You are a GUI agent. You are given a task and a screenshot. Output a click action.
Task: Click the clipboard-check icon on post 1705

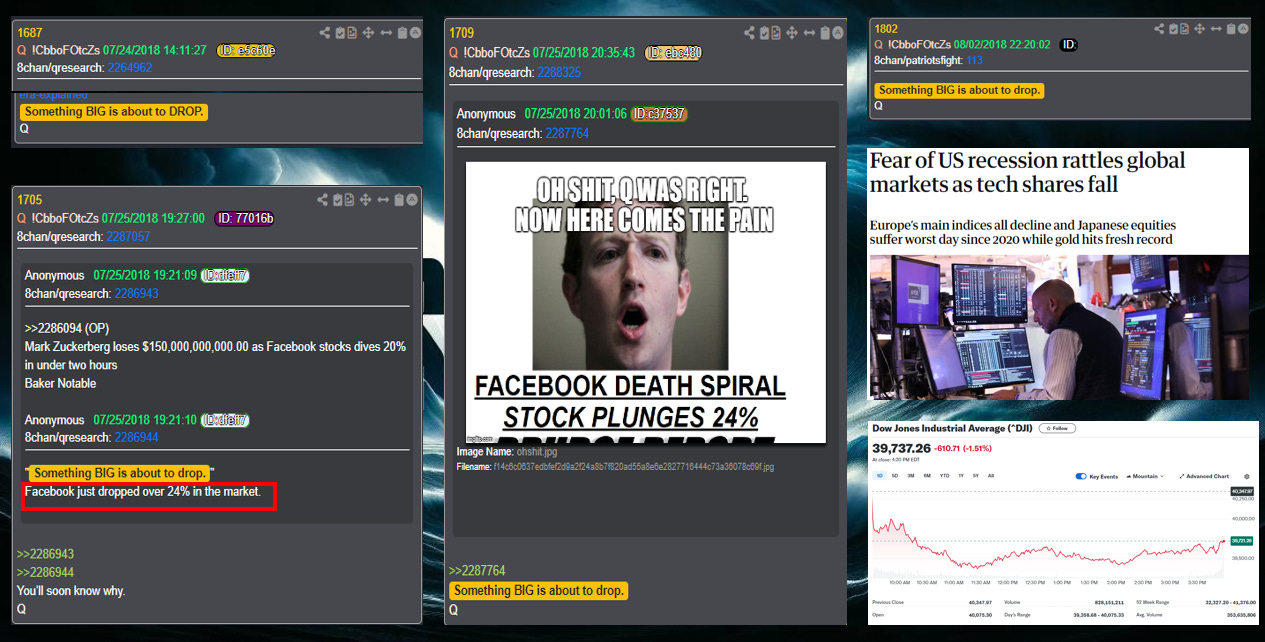coord(339,200)
